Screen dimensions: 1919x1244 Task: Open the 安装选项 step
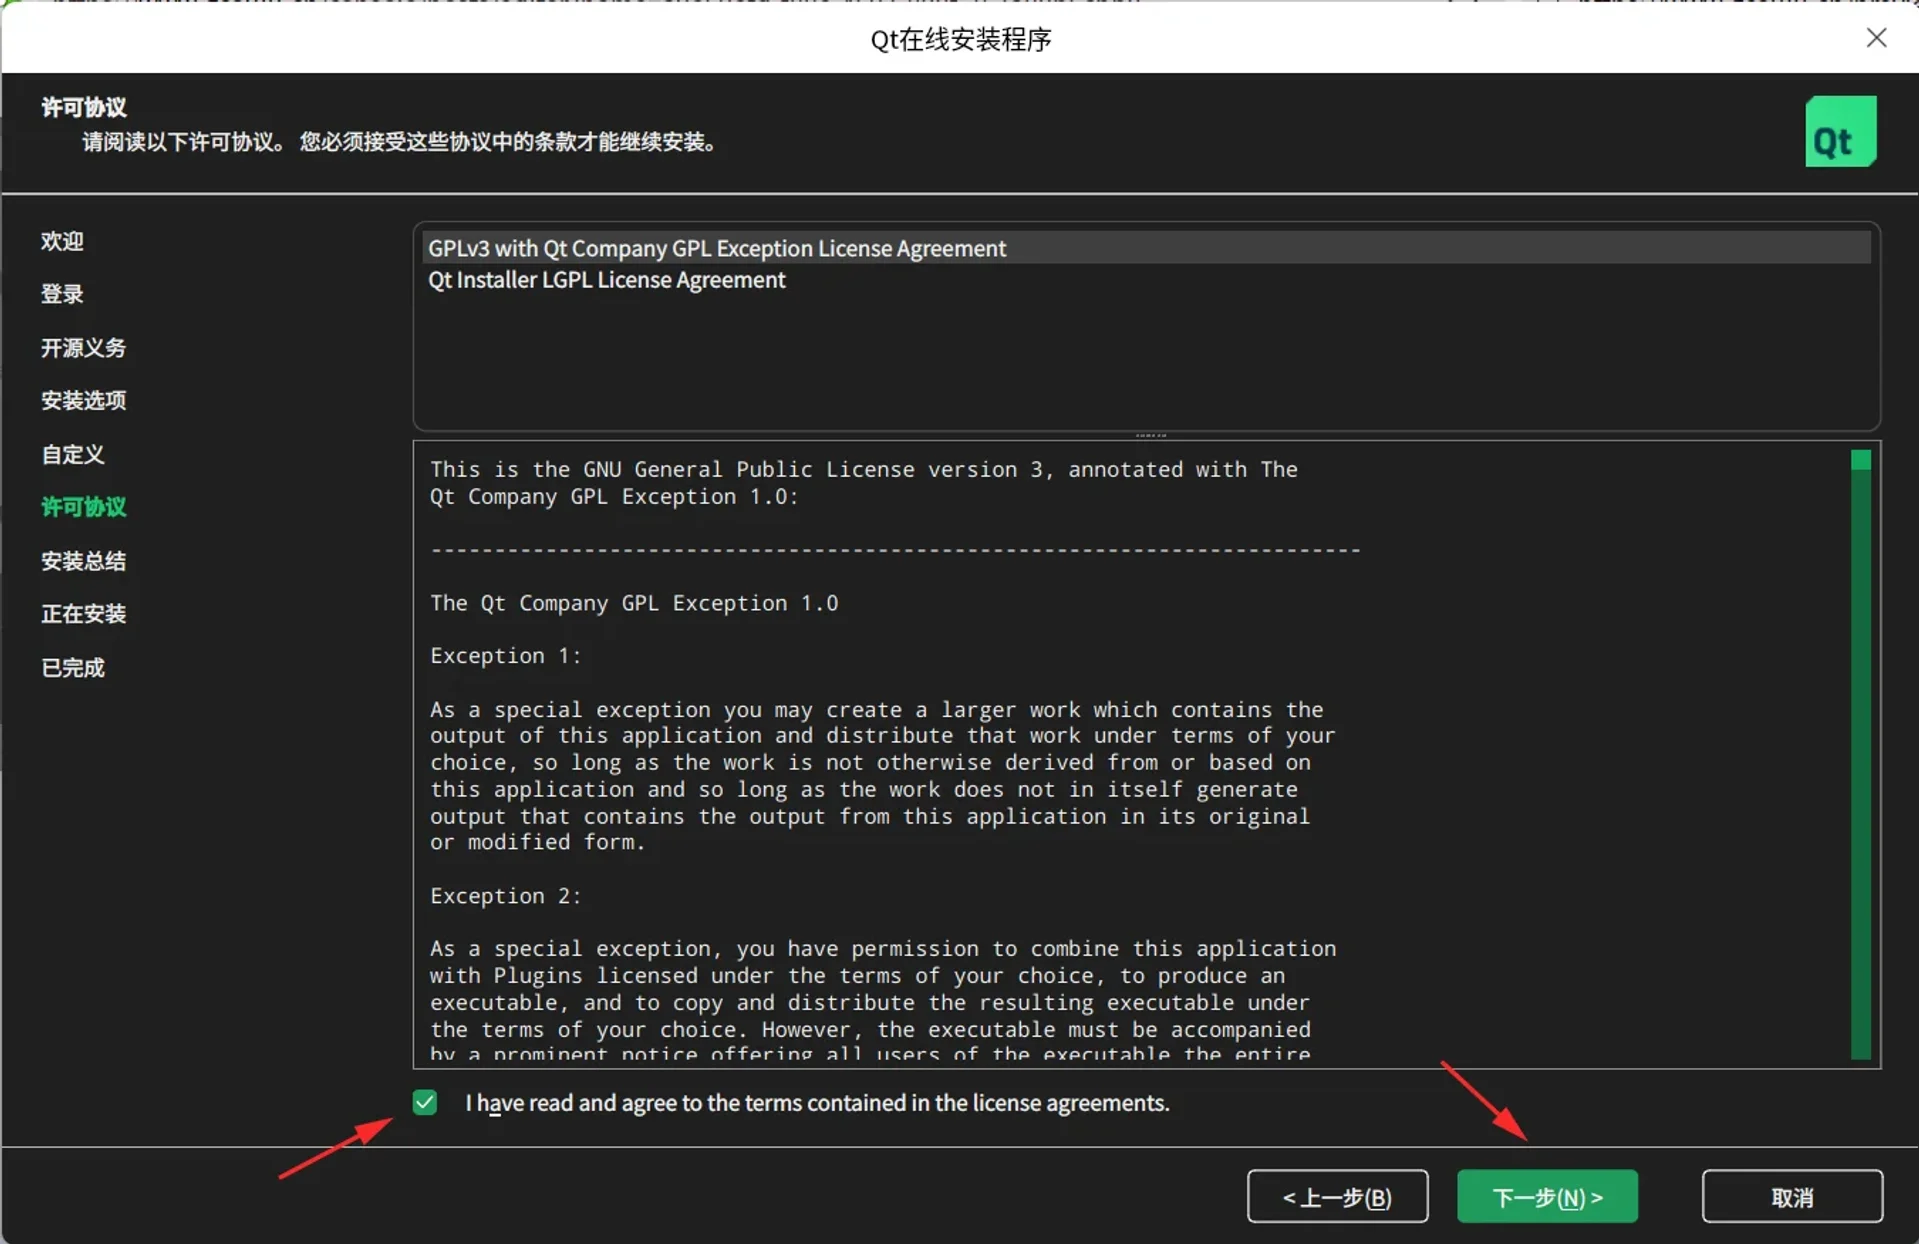(83, 400)
